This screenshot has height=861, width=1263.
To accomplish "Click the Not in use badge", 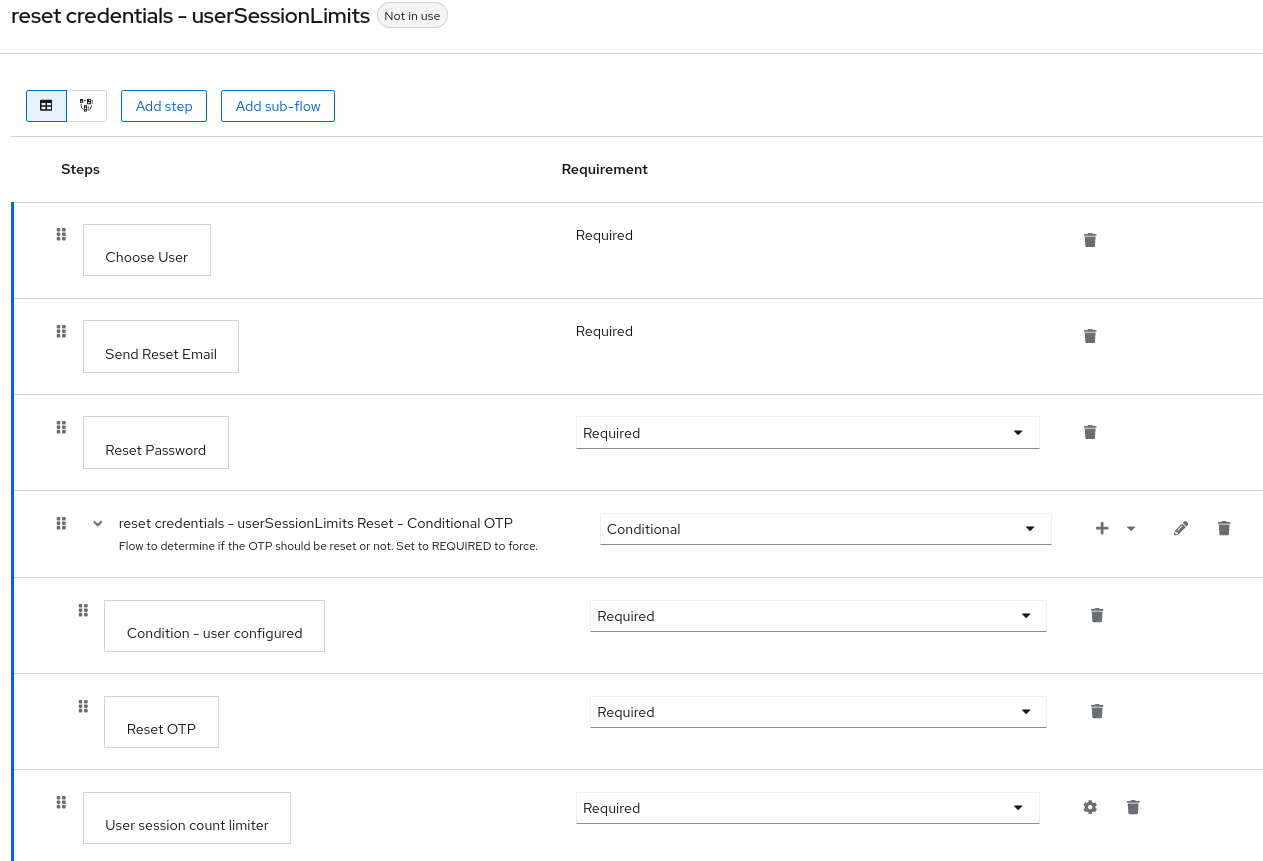I will point(412,15).
